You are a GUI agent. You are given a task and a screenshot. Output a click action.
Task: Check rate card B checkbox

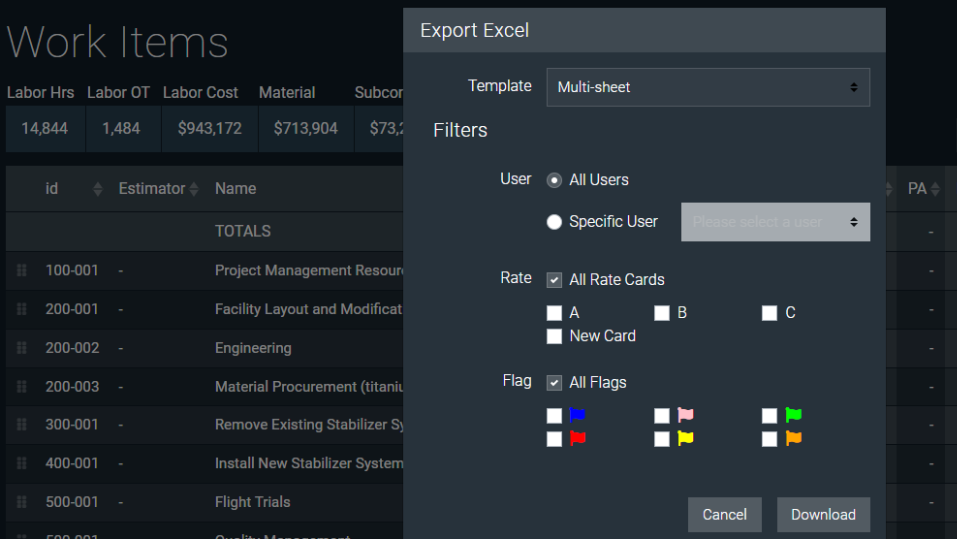[x=662, y=313]
